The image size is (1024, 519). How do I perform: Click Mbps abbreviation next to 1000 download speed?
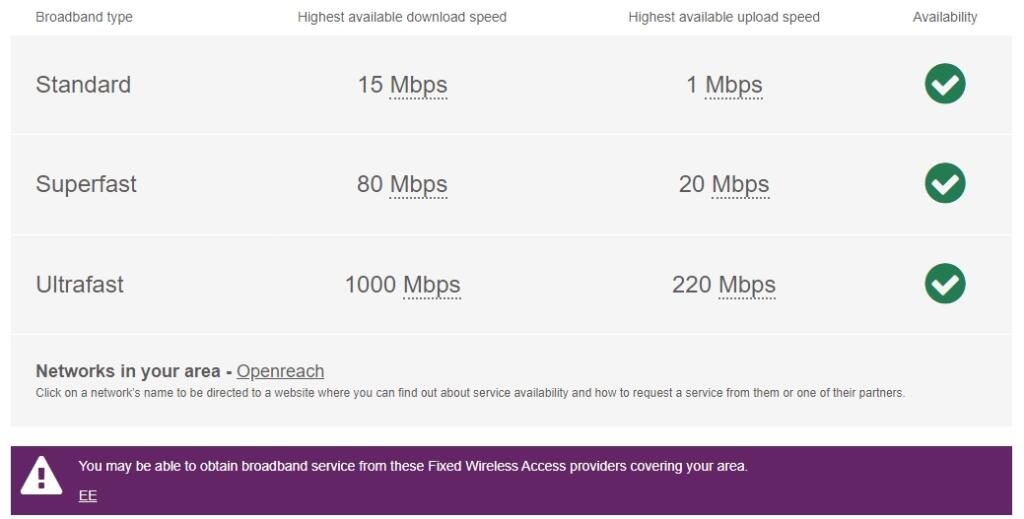click(x=432, y=285)
